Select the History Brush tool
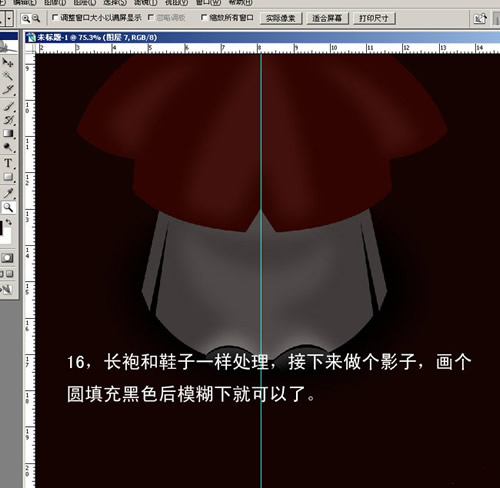 [8, 120]
